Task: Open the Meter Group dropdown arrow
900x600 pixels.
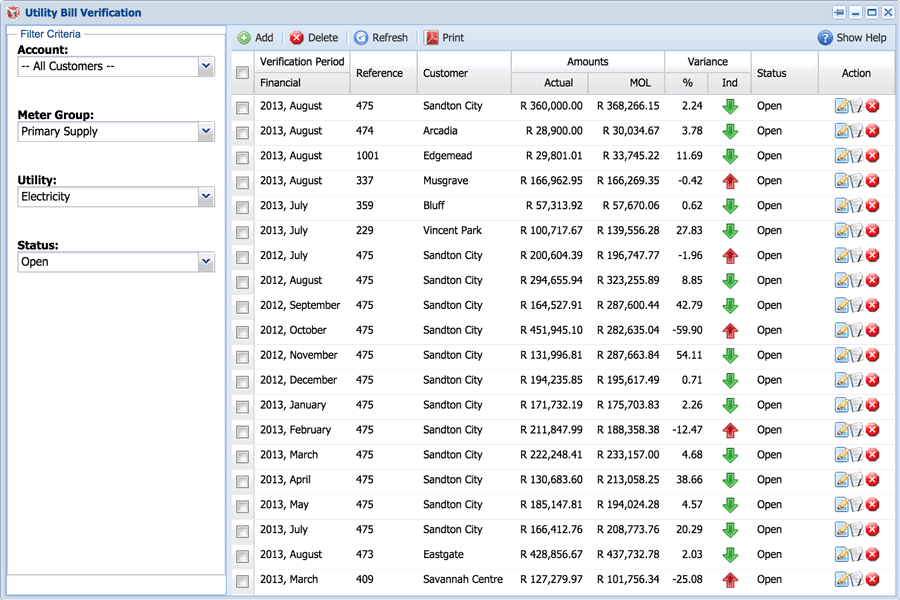Action: click(x=206, y=131)
